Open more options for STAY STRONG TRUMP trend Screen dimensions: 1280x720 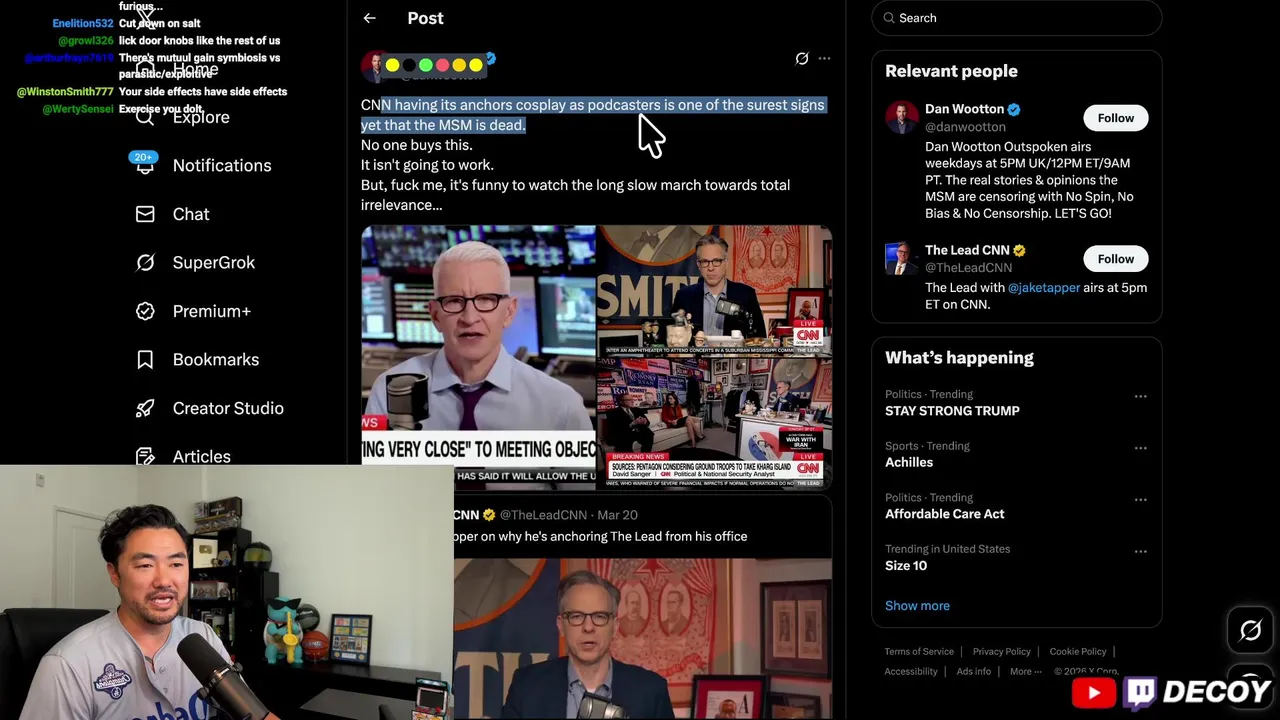tap(1140, 397)
